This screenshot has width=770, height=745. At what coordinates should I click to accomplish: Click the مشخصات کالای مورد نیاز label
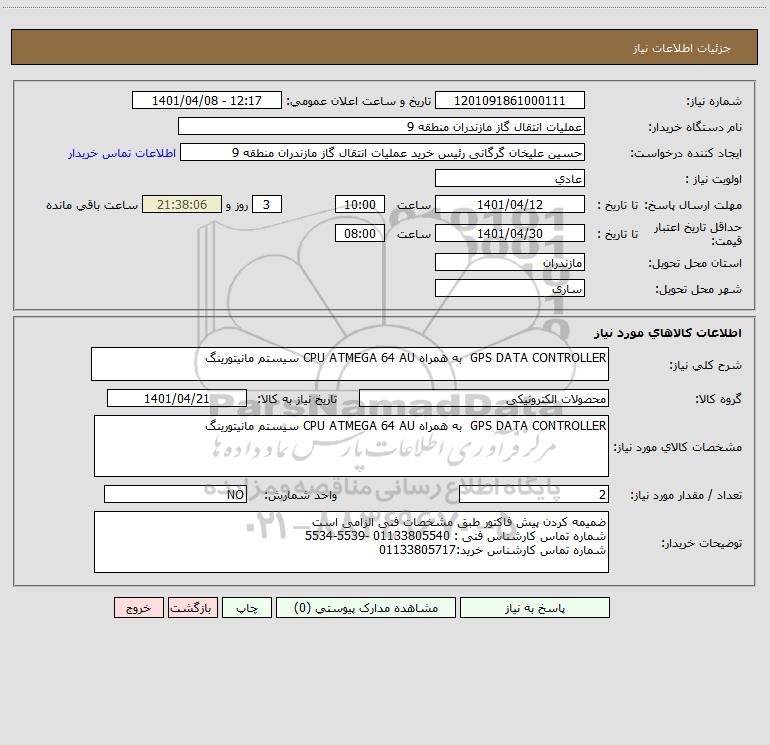[678, 447]
